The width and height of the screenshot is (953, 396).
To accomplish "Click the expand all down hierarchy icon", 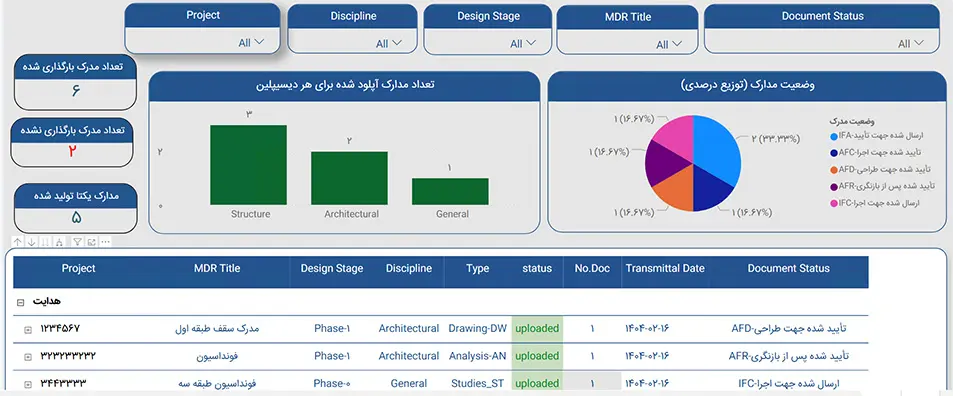I will [59, 242].
